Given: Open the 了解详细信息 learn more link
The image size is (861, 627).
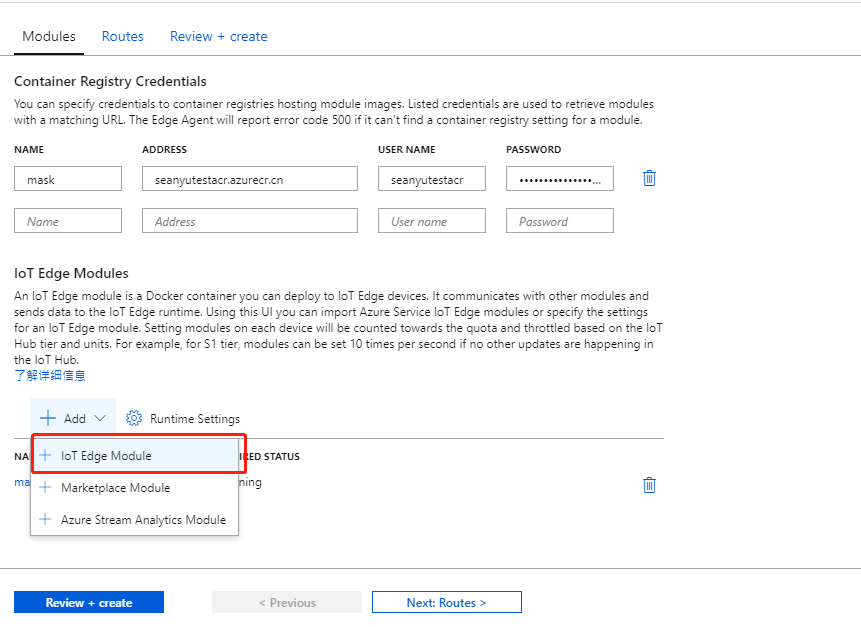Looking at the screenshot, I should point(50,375).
